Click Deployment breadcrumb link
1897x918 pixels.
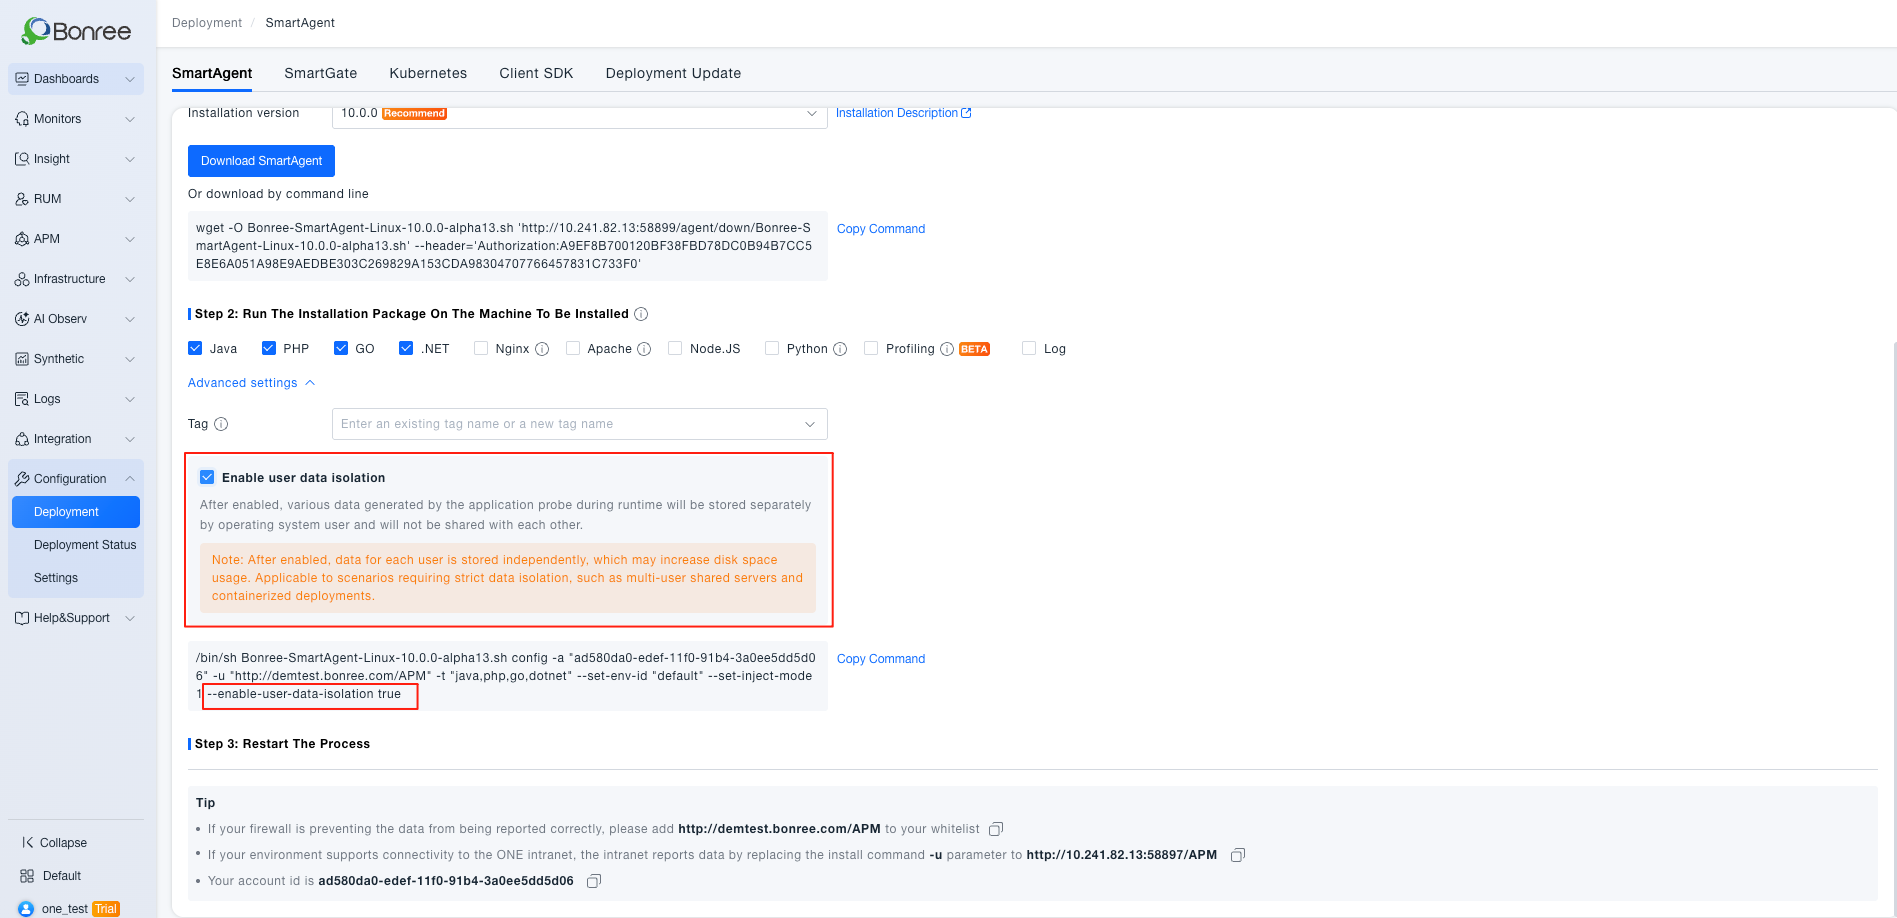coord(207,23)
